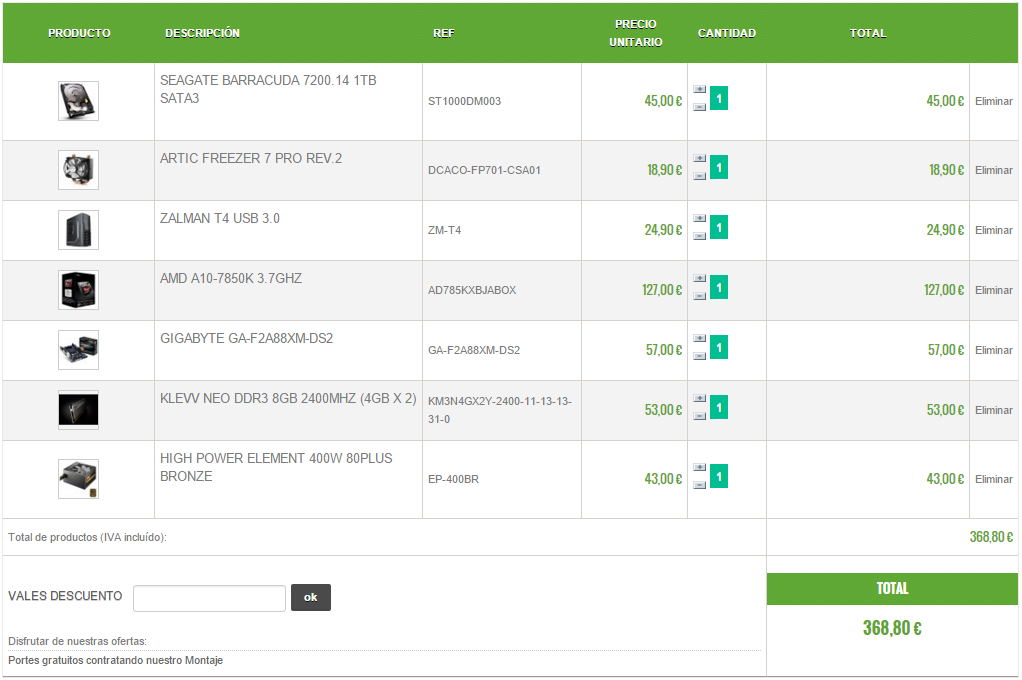The height and width of the screenshot is (680, 1022).
Task: Select reference AD785KXBJABOX text
Action: [x=472, y=290]
